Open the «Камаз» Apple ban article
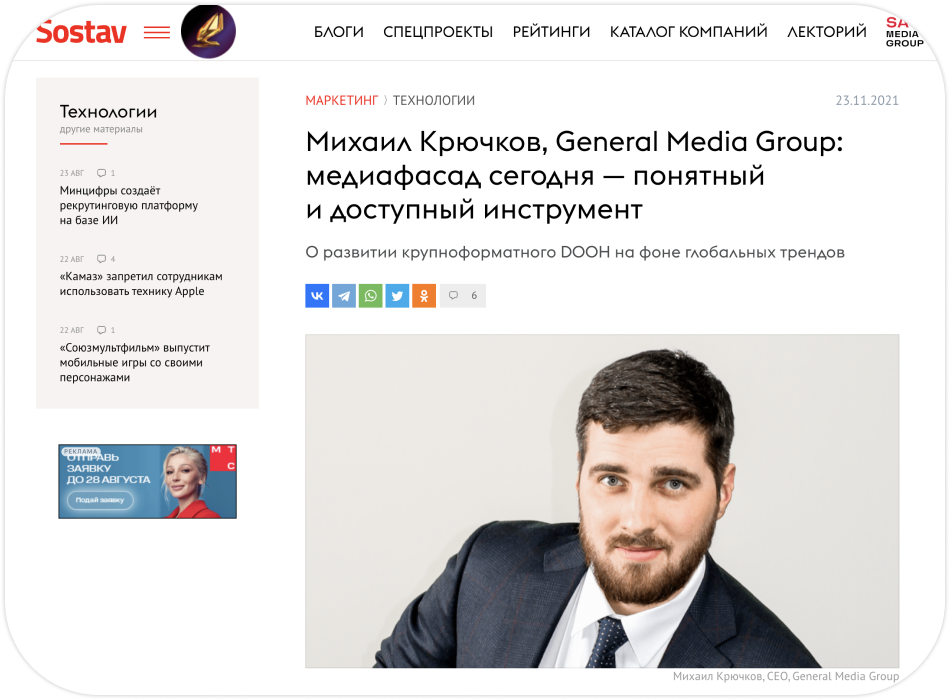Image resolution: width=950 pixels, height=700 pixels. click(x=141, y=284)
